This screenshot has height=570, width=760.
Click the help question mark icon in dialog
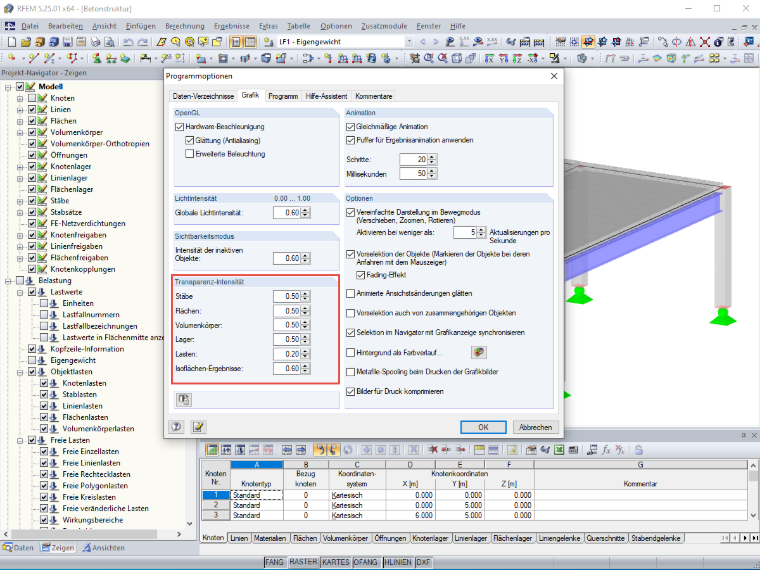pos(176,427)
